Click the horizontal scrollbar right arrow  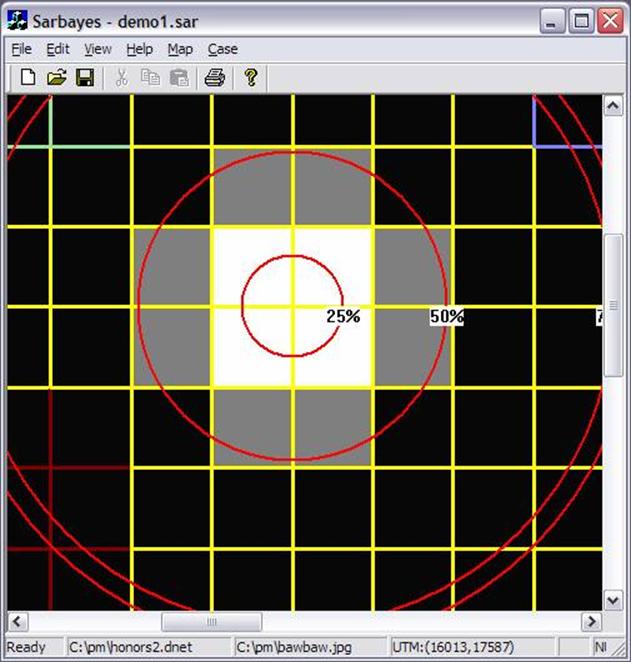pos(592,621)
